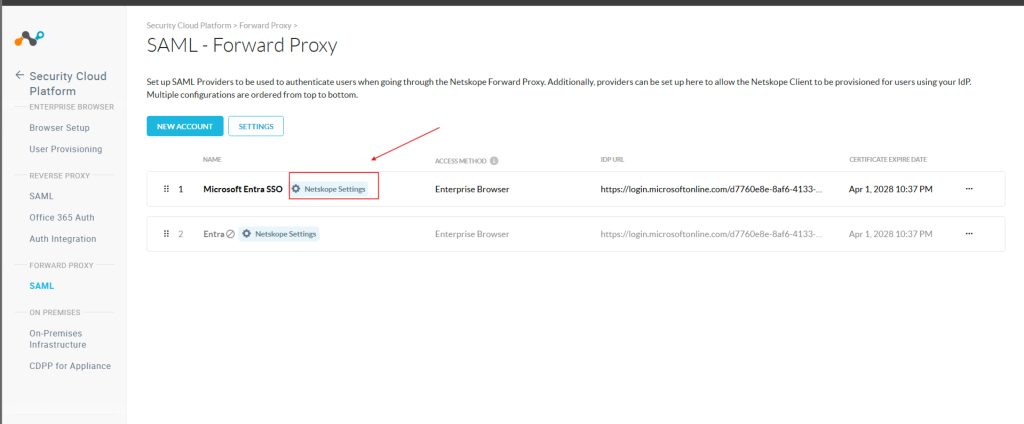
Task: Click the Security Cloud Platform sidebar title
Action: [x=68, y=84]
